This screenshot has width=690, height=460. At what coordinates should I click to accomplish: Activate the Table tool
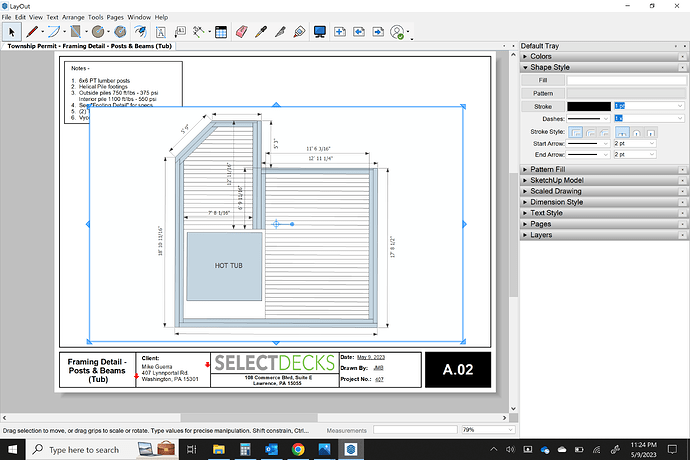tap(220, 32)
